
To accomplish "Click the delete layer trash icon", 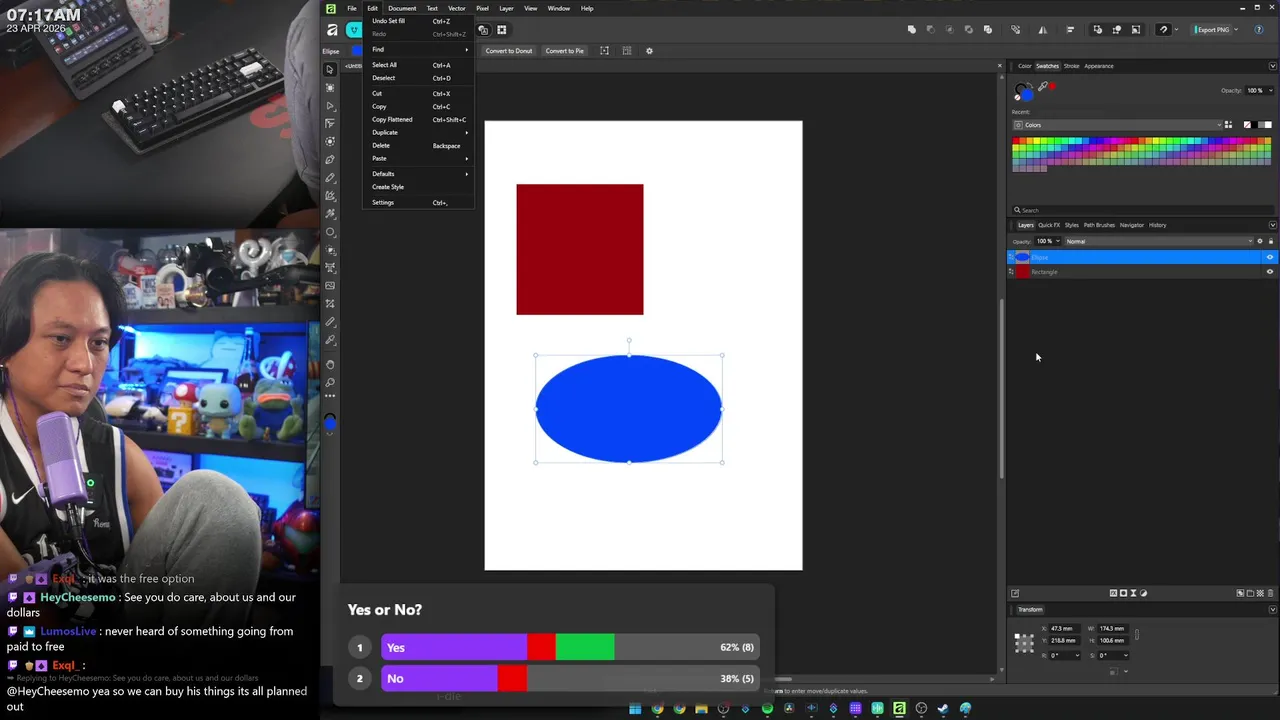I will (1270, 593).
